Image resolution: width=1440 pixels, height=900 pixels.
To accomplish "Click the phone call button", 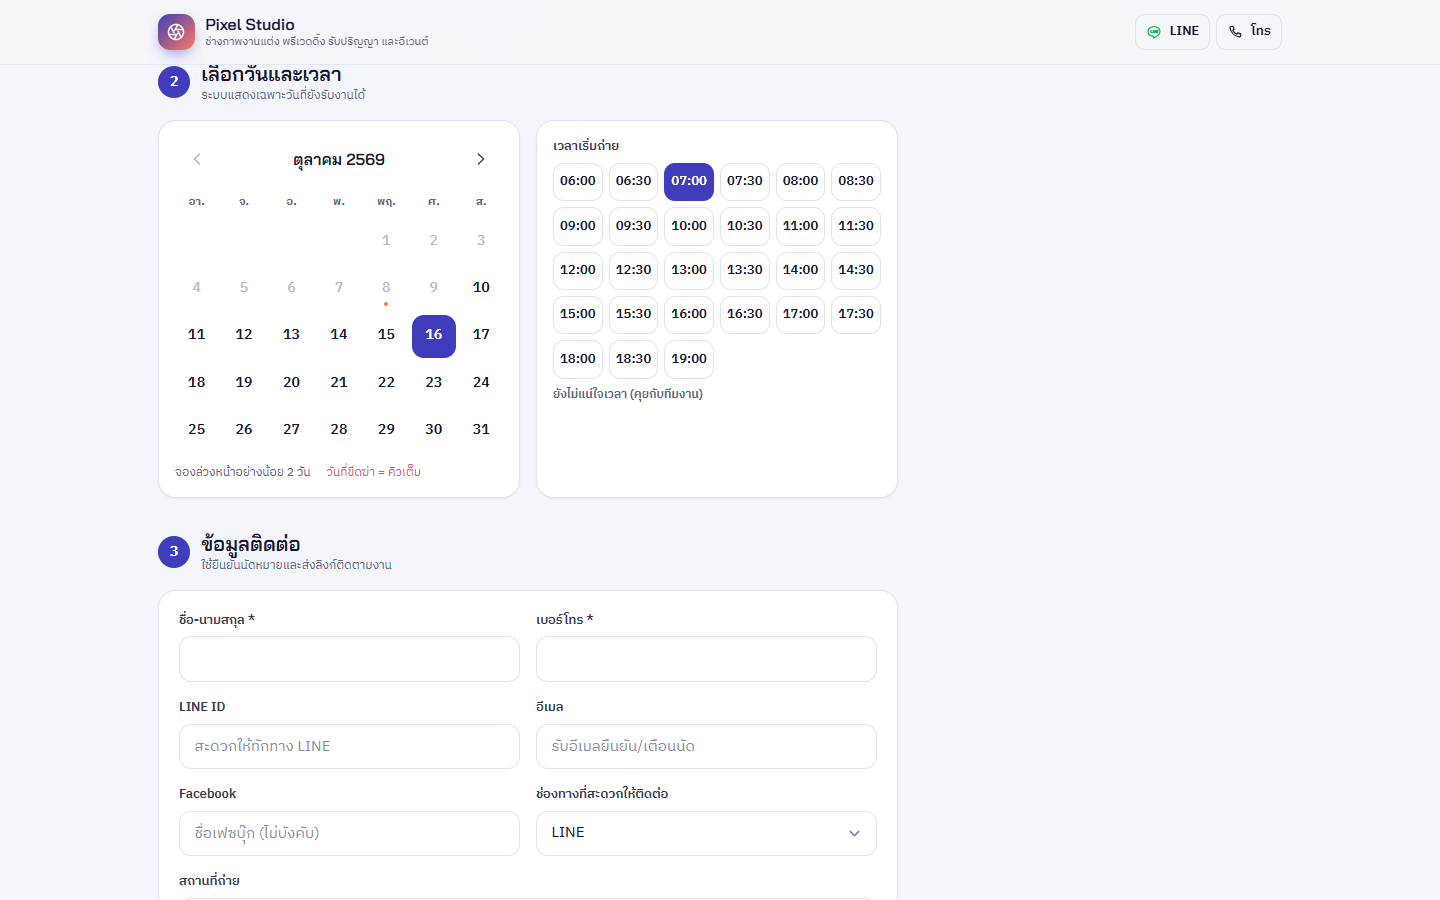I will tap(1249, 32).
